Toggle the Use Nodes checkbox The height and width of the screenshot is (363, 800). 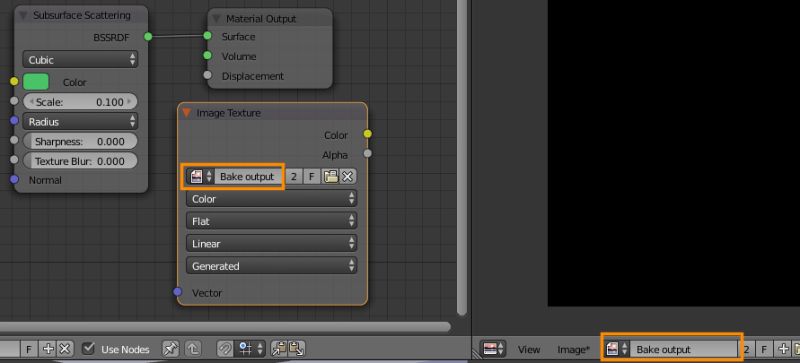(89, 349)
